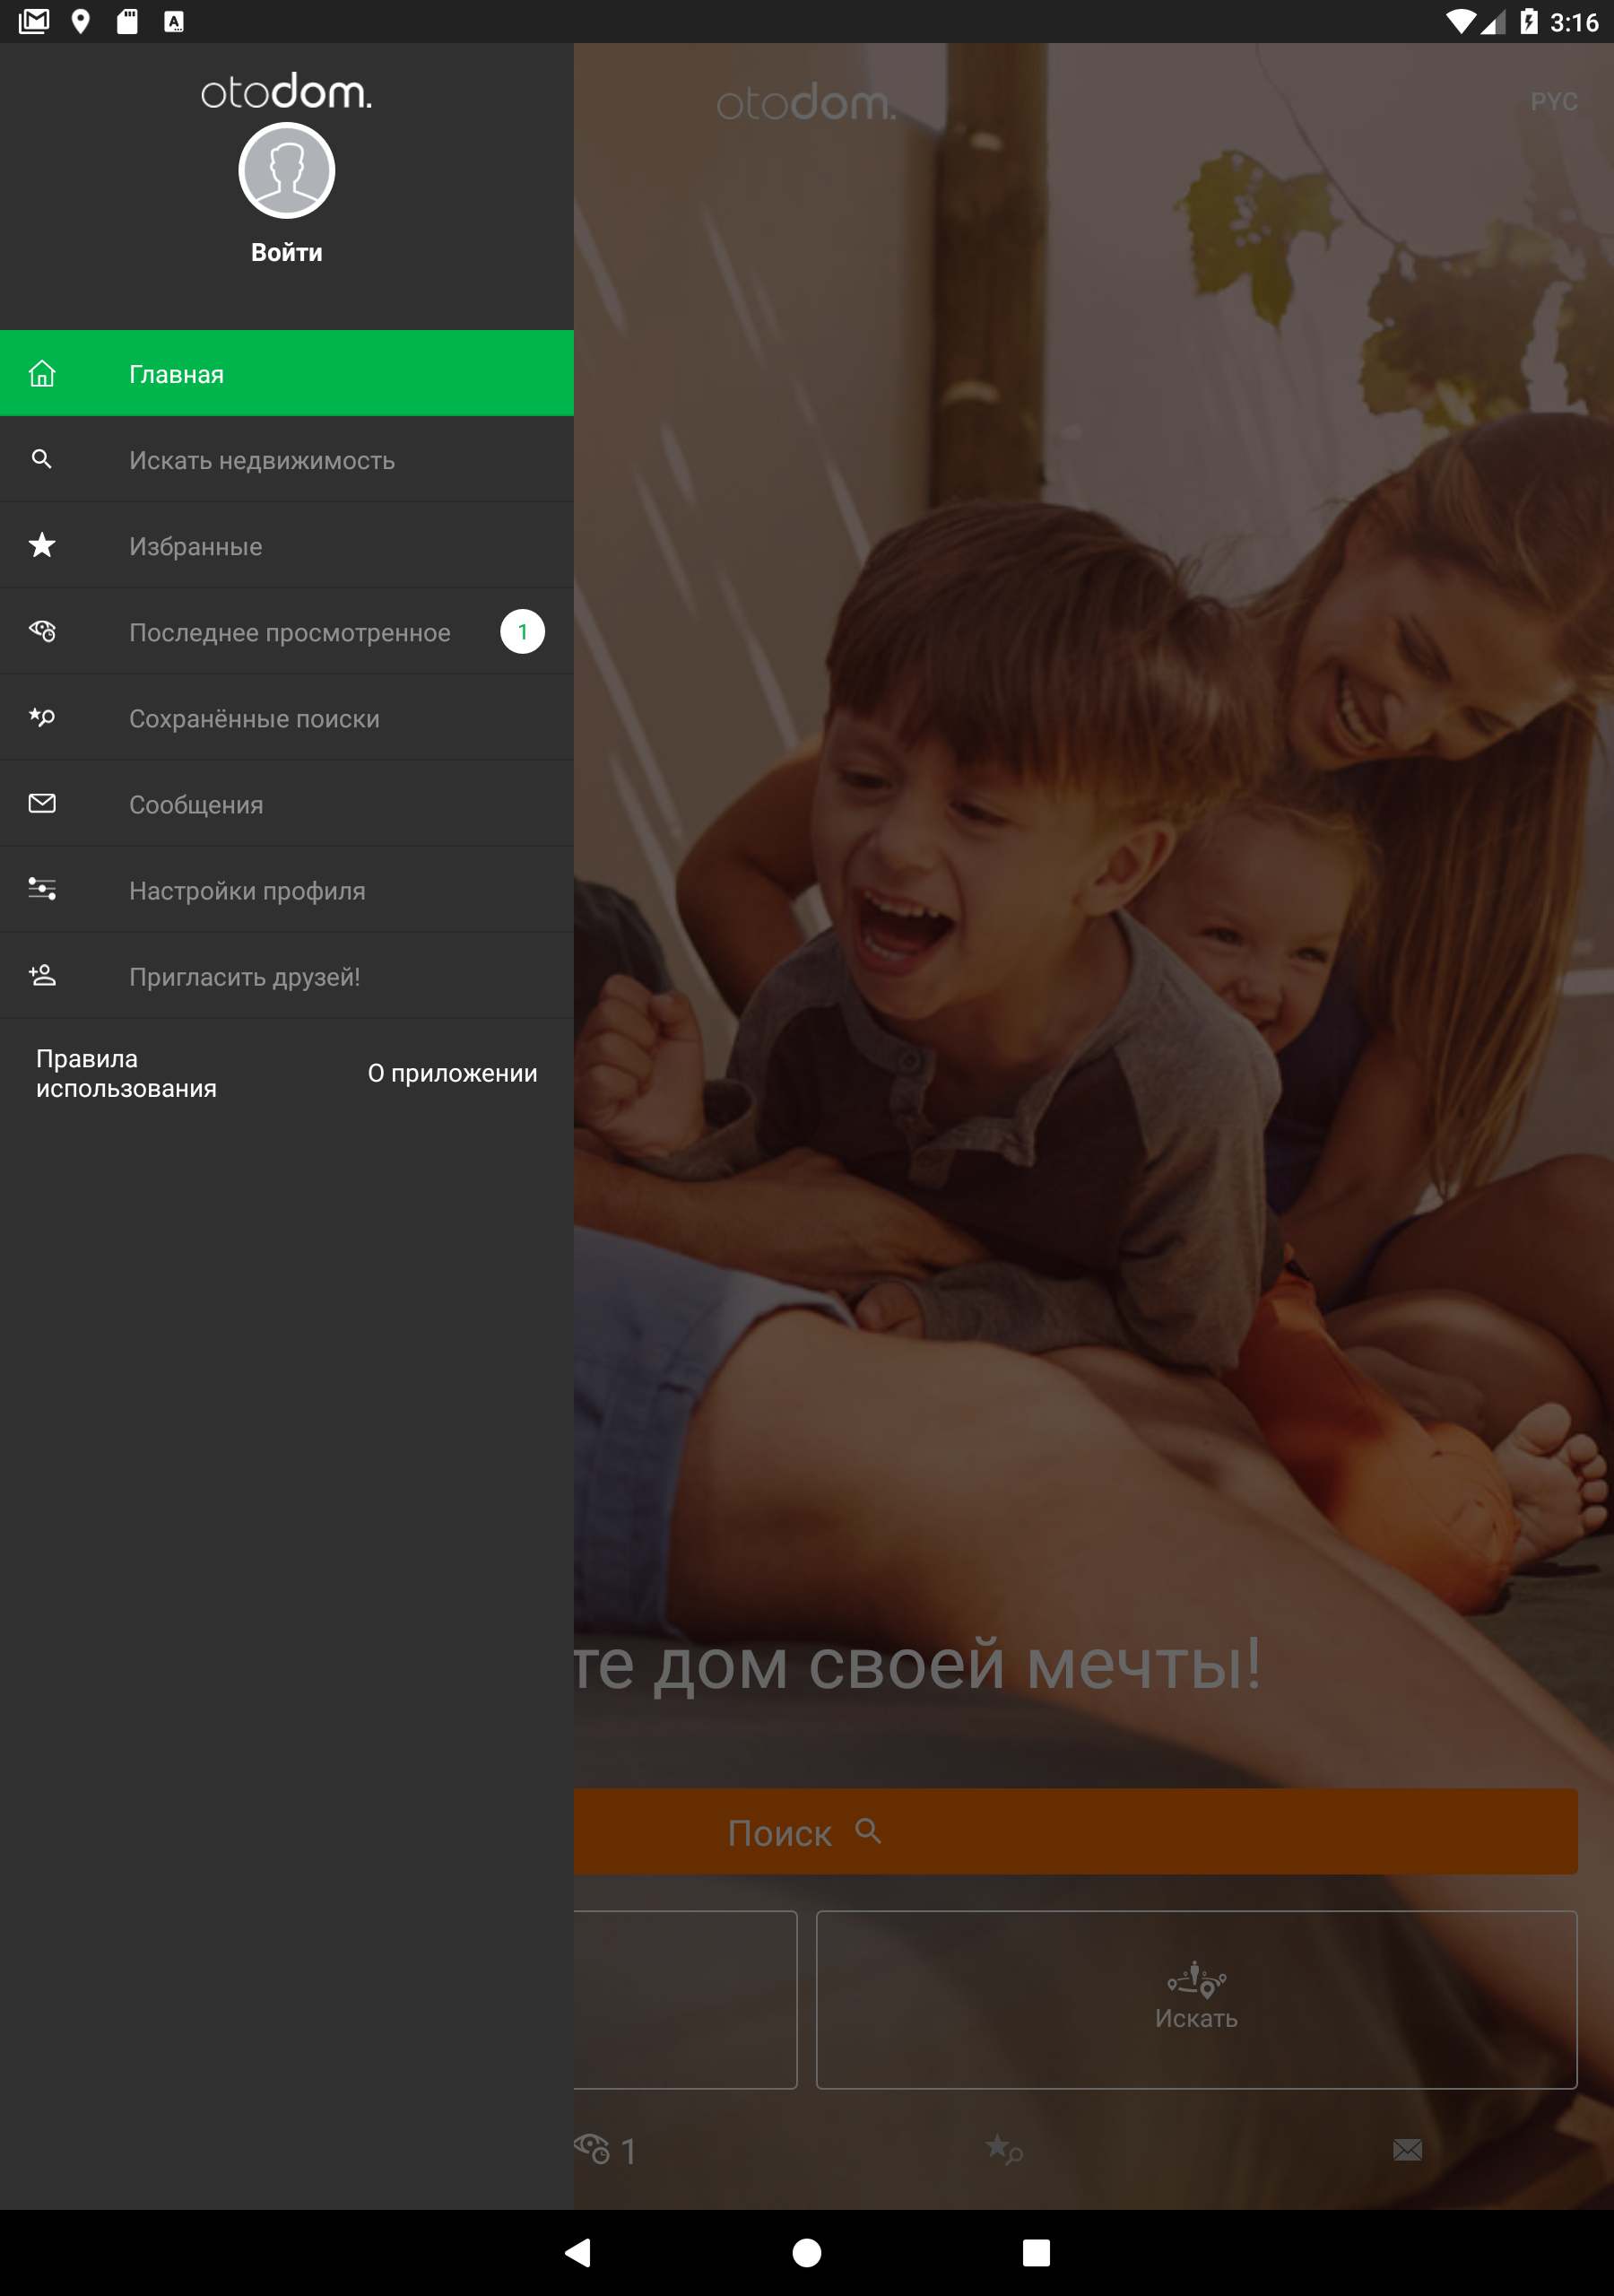Image resolution: width=1614 pixels, height=2296 pixels.
Task: Tap the Android recent apps button
Action: click(x=1036, y=2252)
